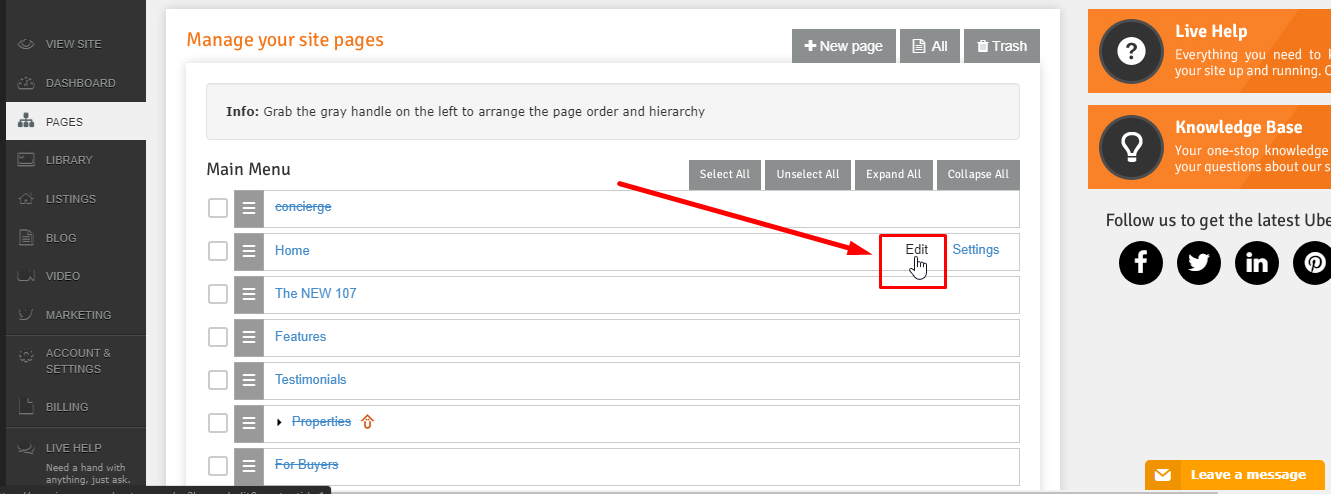
Task: Open the Twitter social icon
Action: (1198, 263)
